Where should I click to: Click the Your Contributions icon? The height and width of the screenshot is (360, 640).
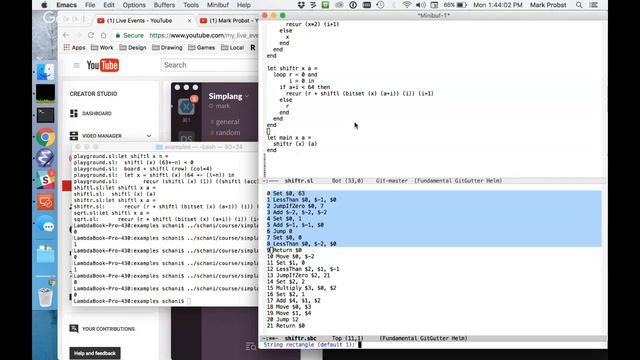(x=73, y=329)
